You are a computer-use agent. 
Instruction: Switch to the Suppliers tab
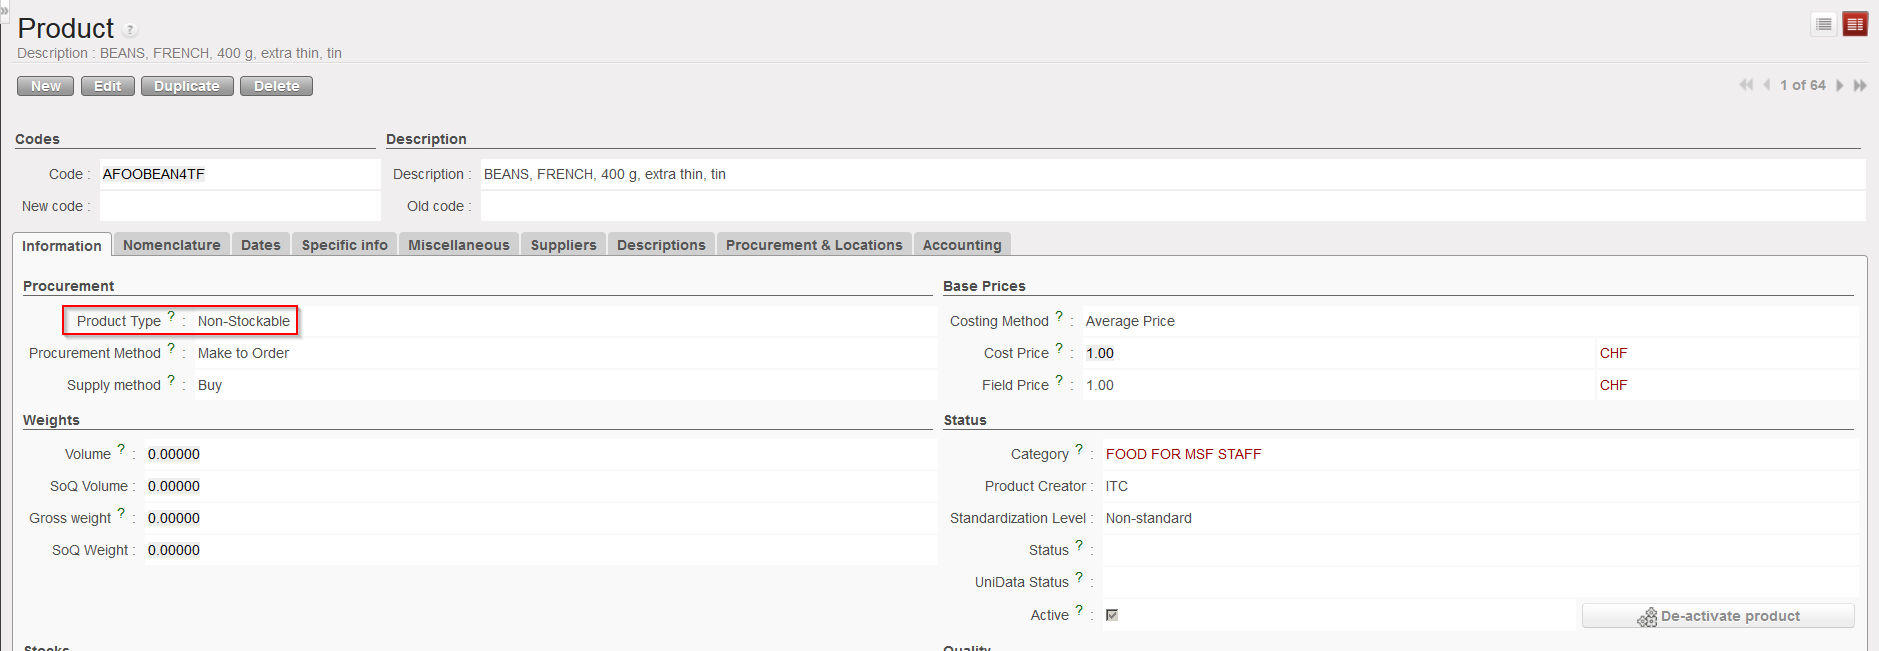(563, 245)
